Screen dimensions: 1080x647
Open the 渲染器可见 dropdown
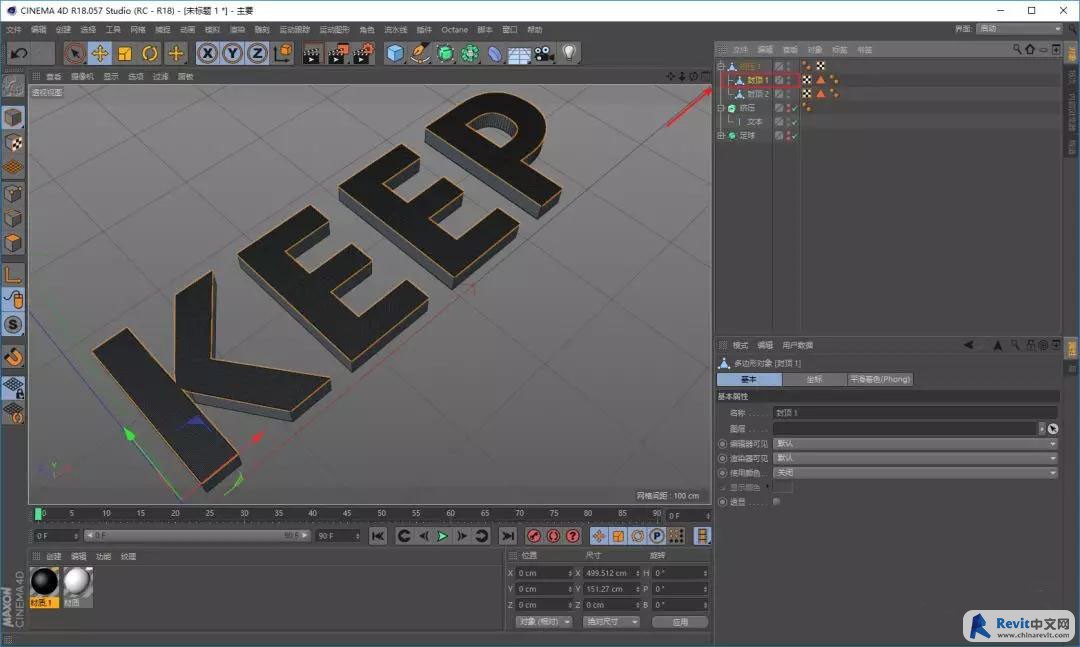tap(915, 458)
